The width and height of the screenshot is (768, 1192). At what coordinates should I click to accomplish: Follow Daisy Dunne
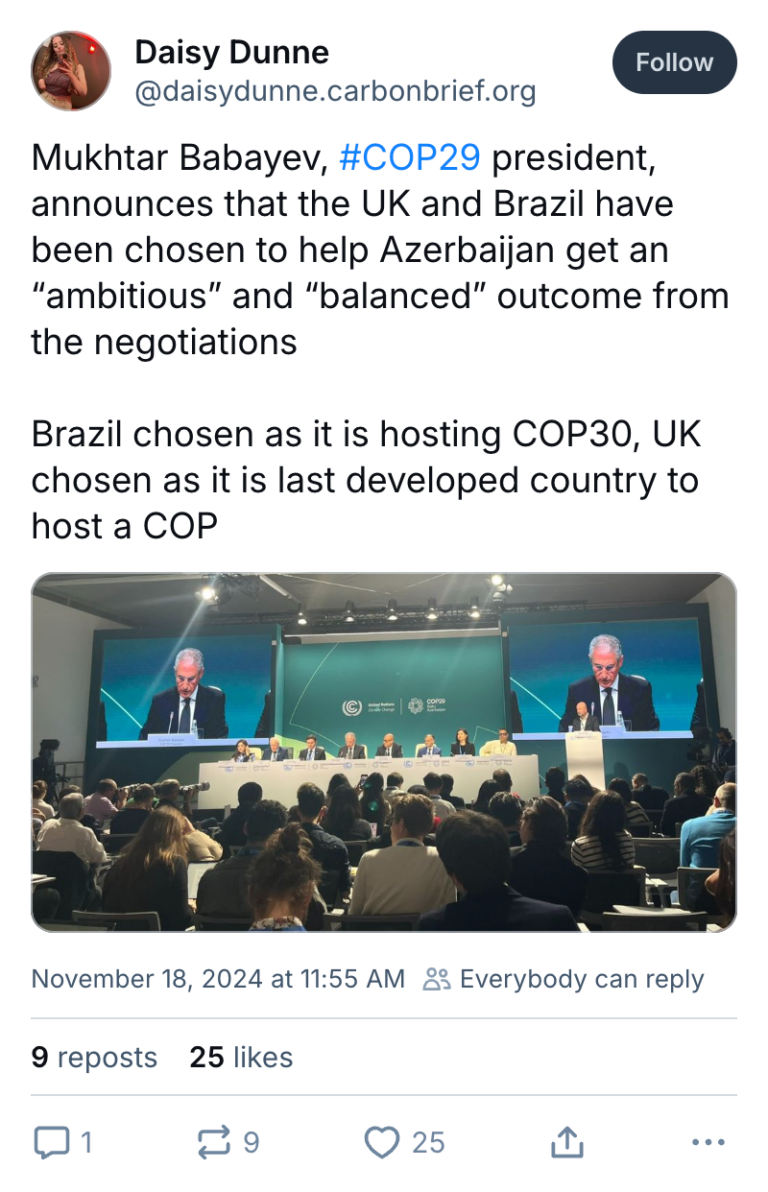pos(674,62)
